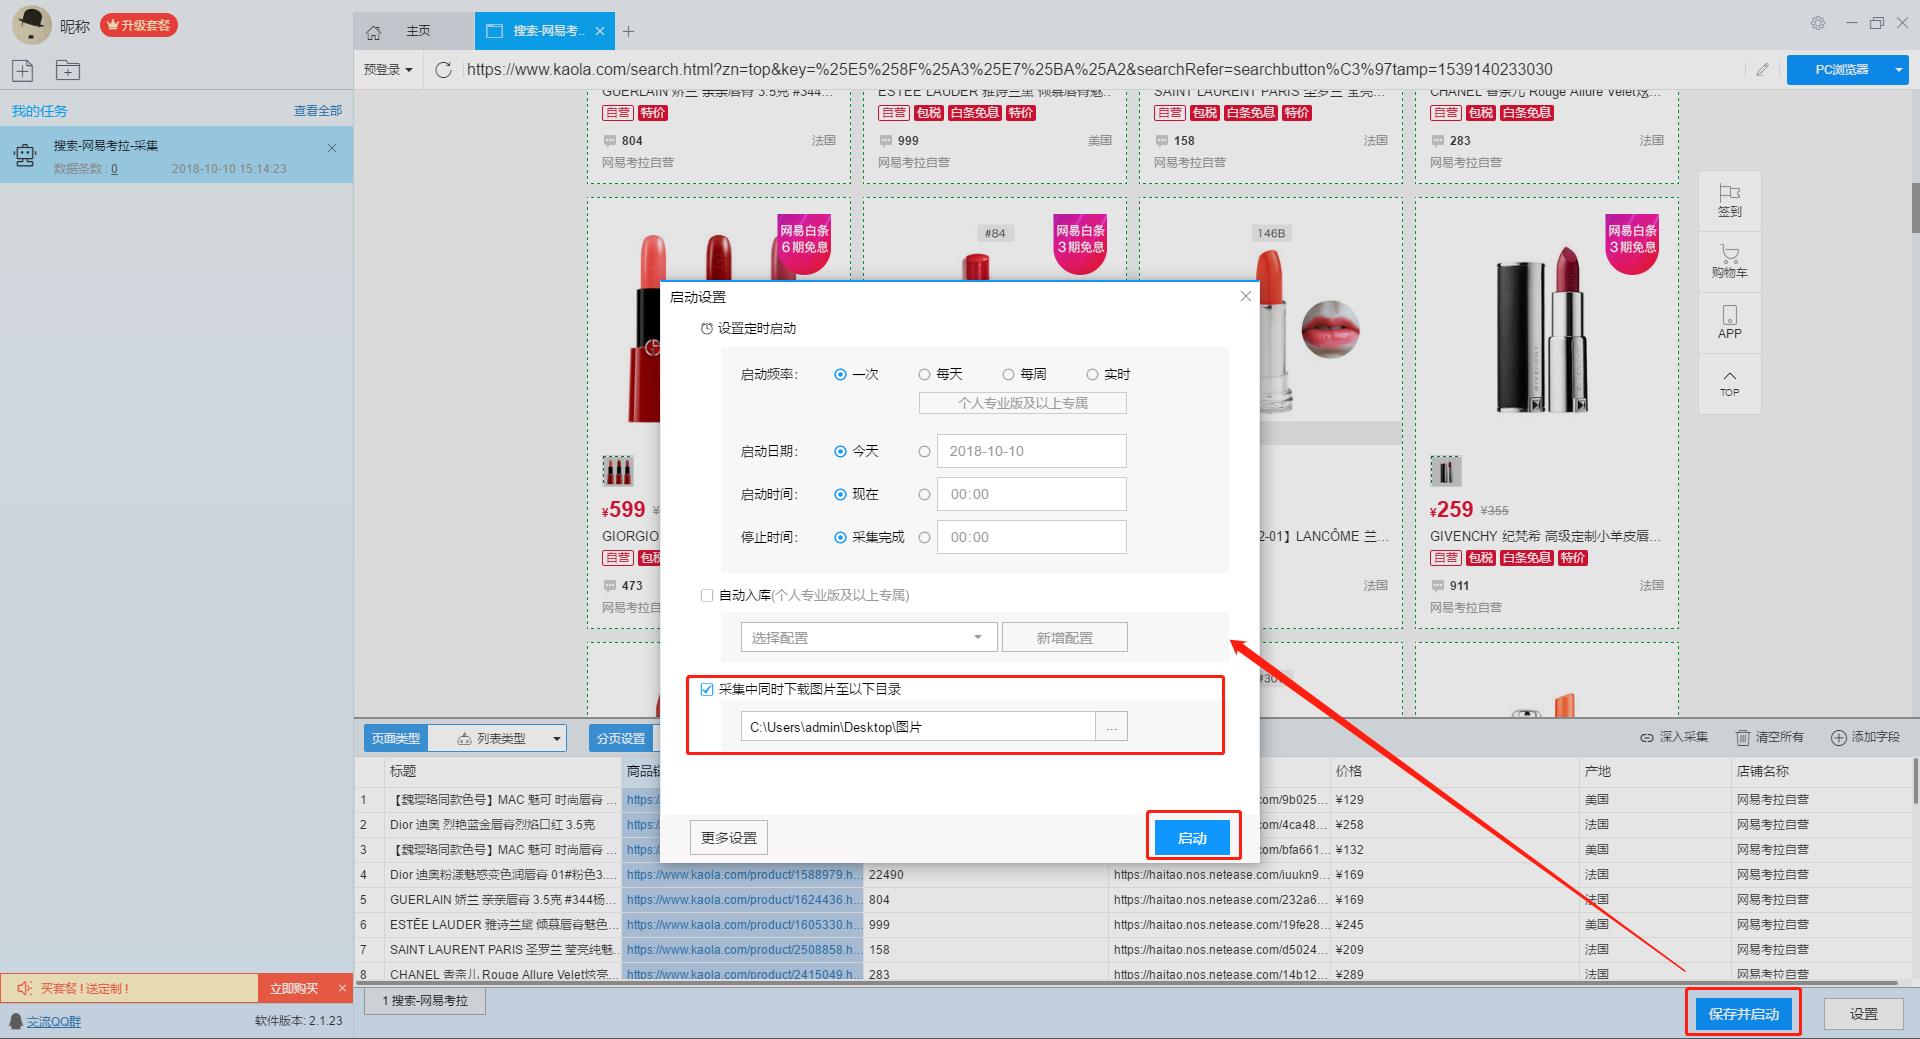Select 现在 as start time
The width and height of the screenshot is (1920, 1039).
(840, 494)
